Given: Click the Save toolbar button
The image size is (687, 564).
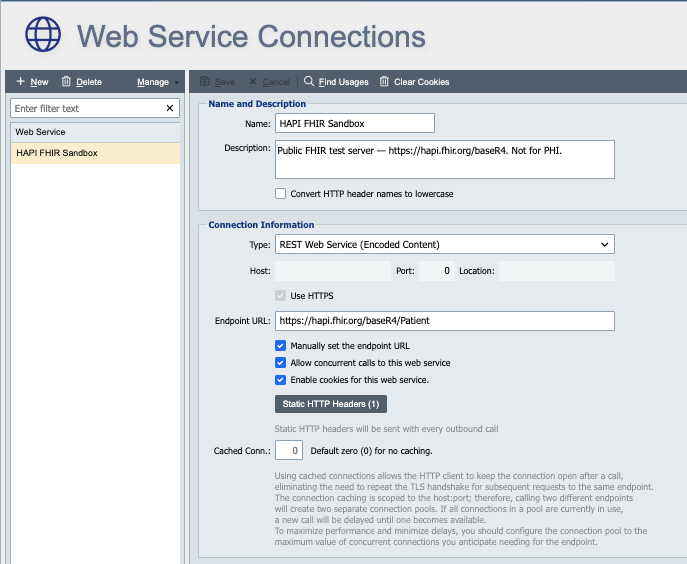Looking at the screenshot, I should tap(217, 82).
